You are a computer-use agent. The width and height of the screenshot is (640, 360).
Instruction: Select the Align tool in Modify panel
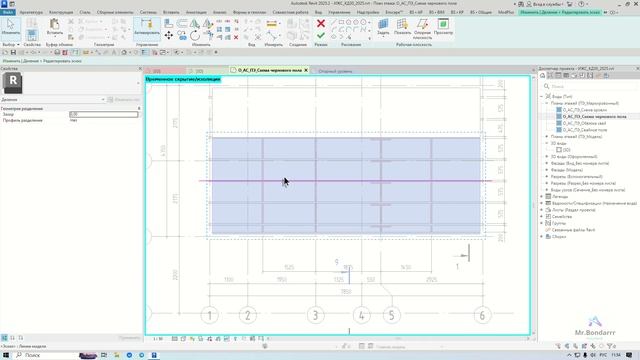(x=168, y=24)
